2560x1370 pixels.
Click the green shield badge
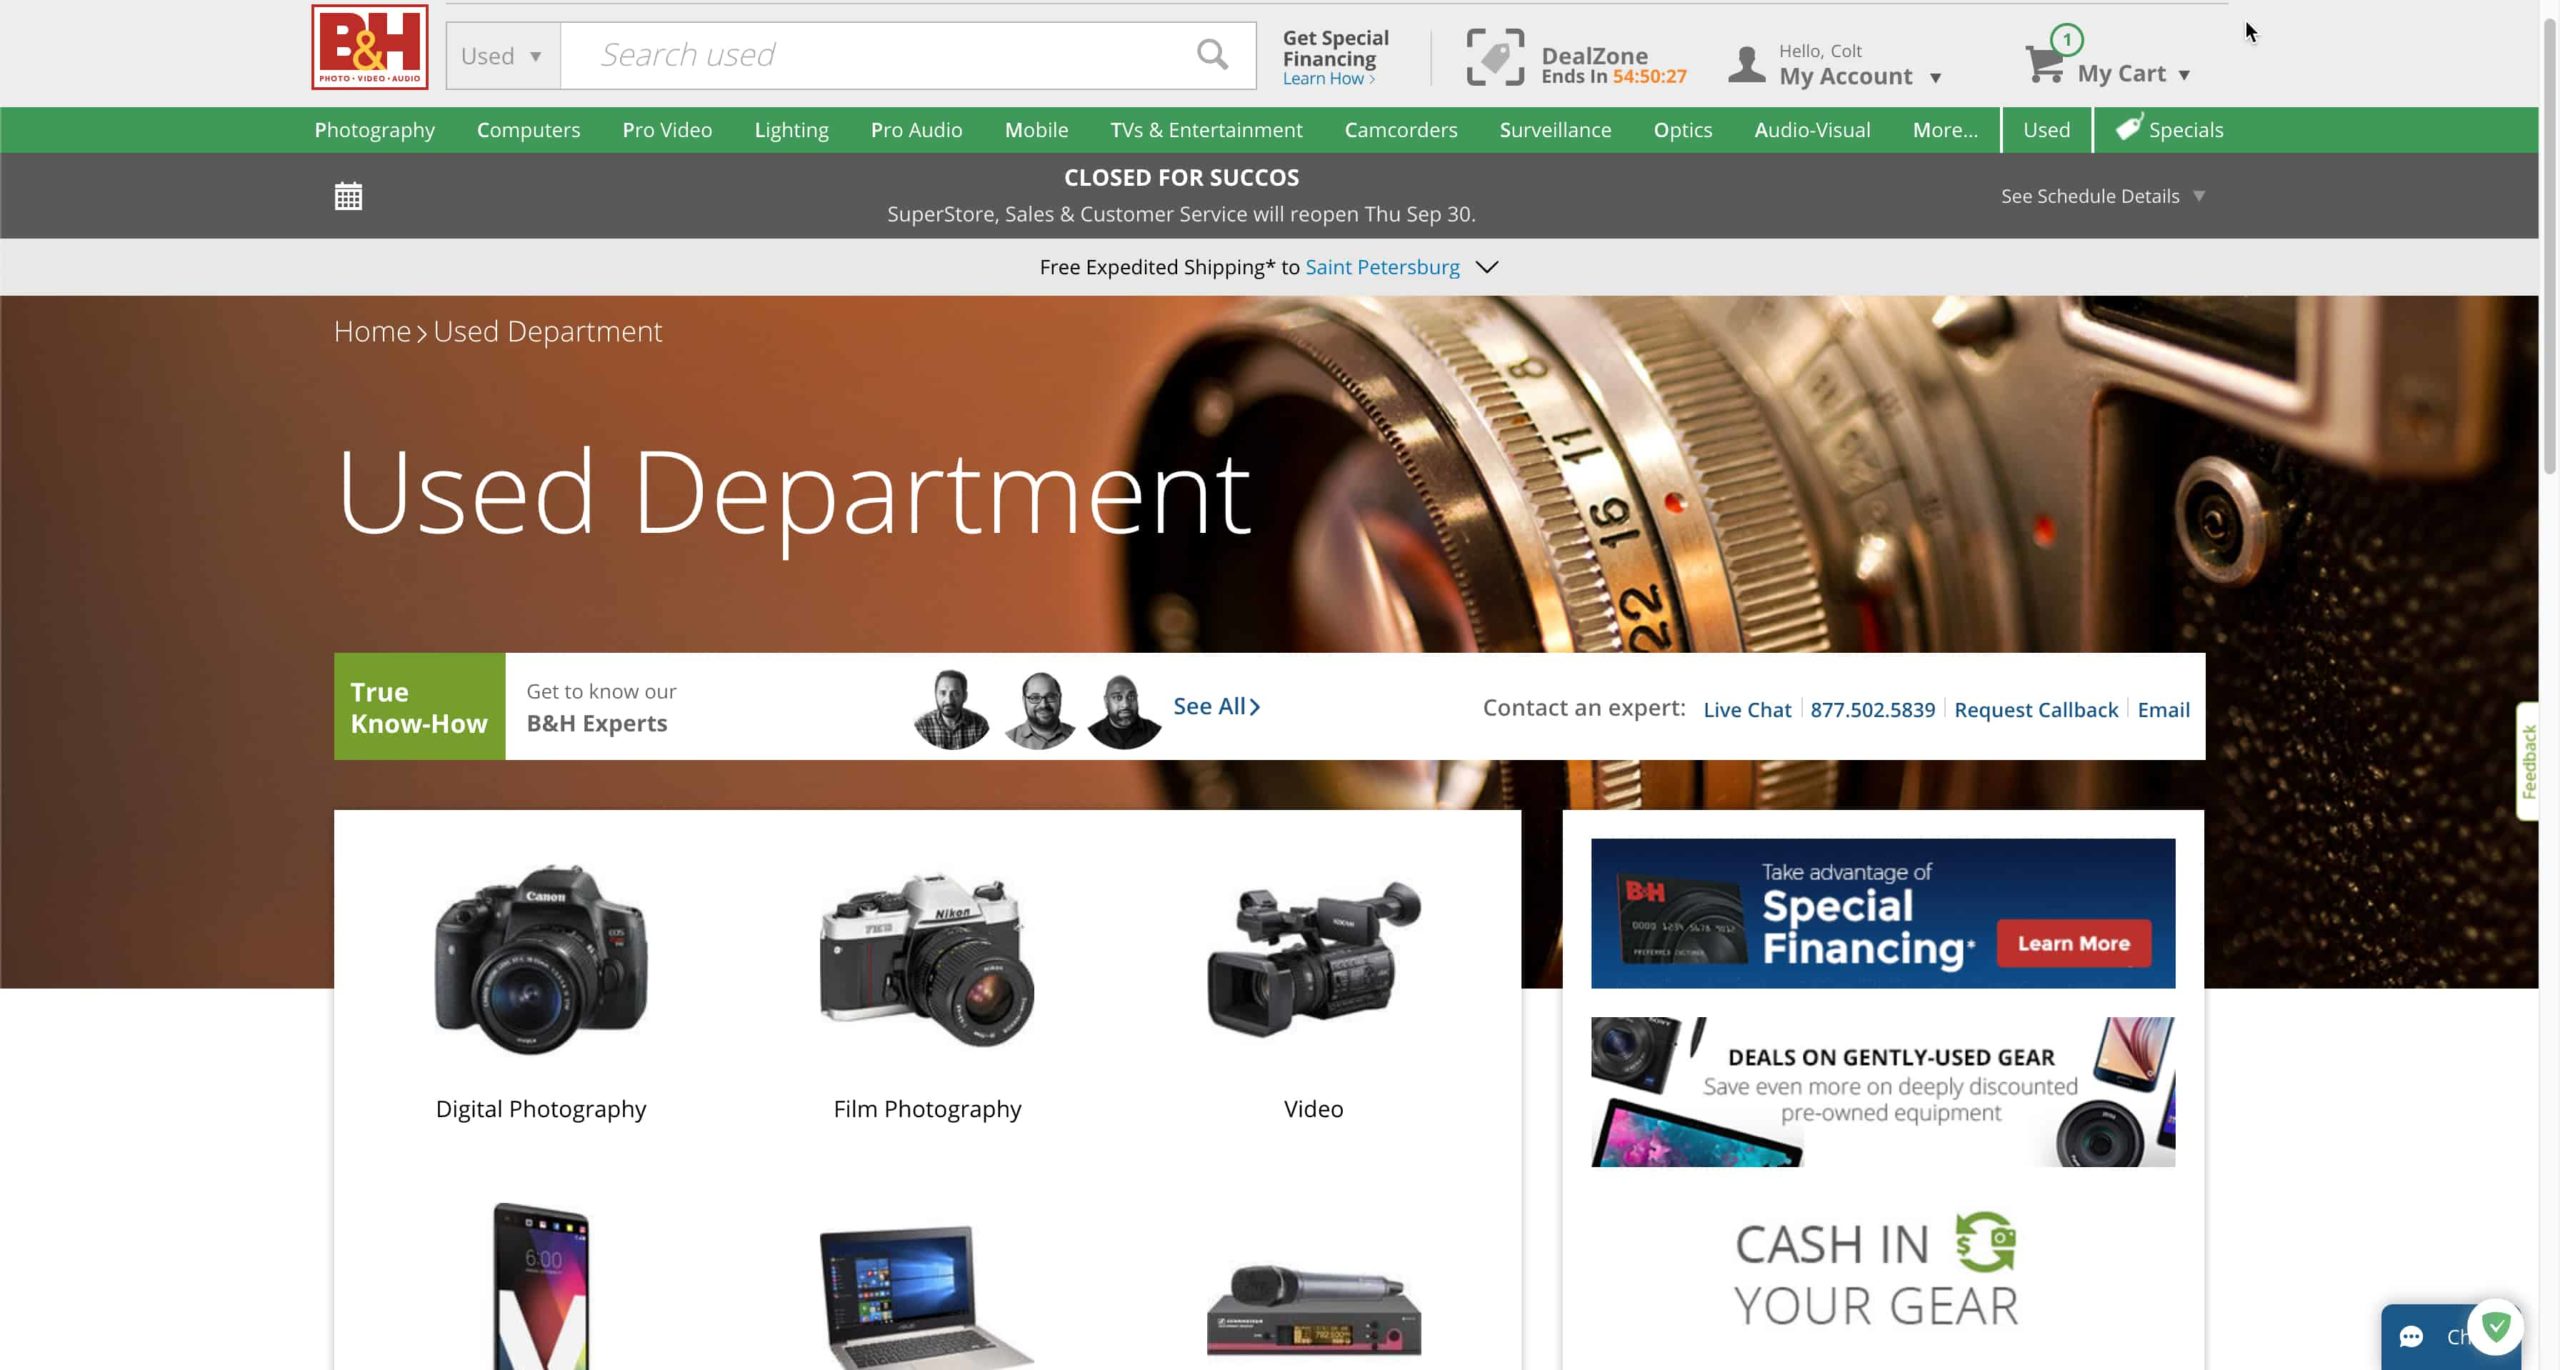point(2496,1326)
